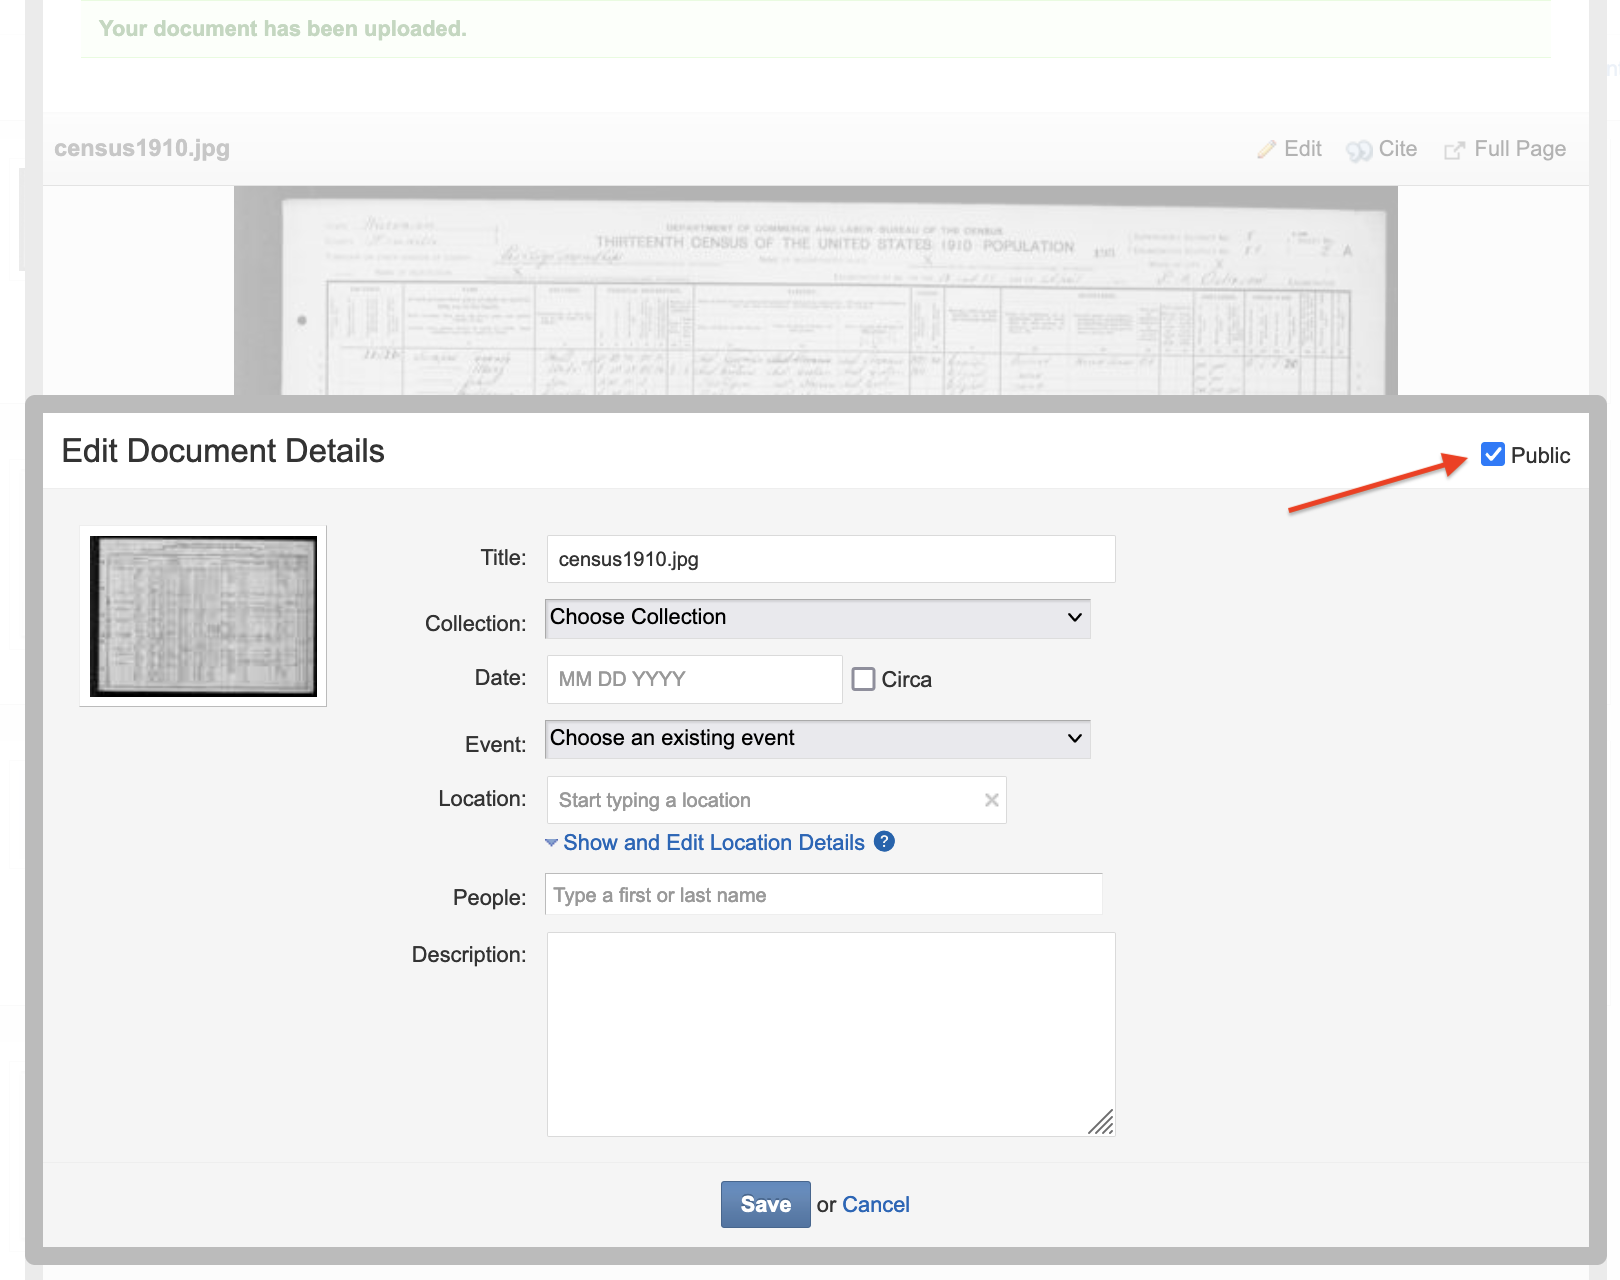
Task: Click the census document thumbnail
Action: click(x=203, y=616)
